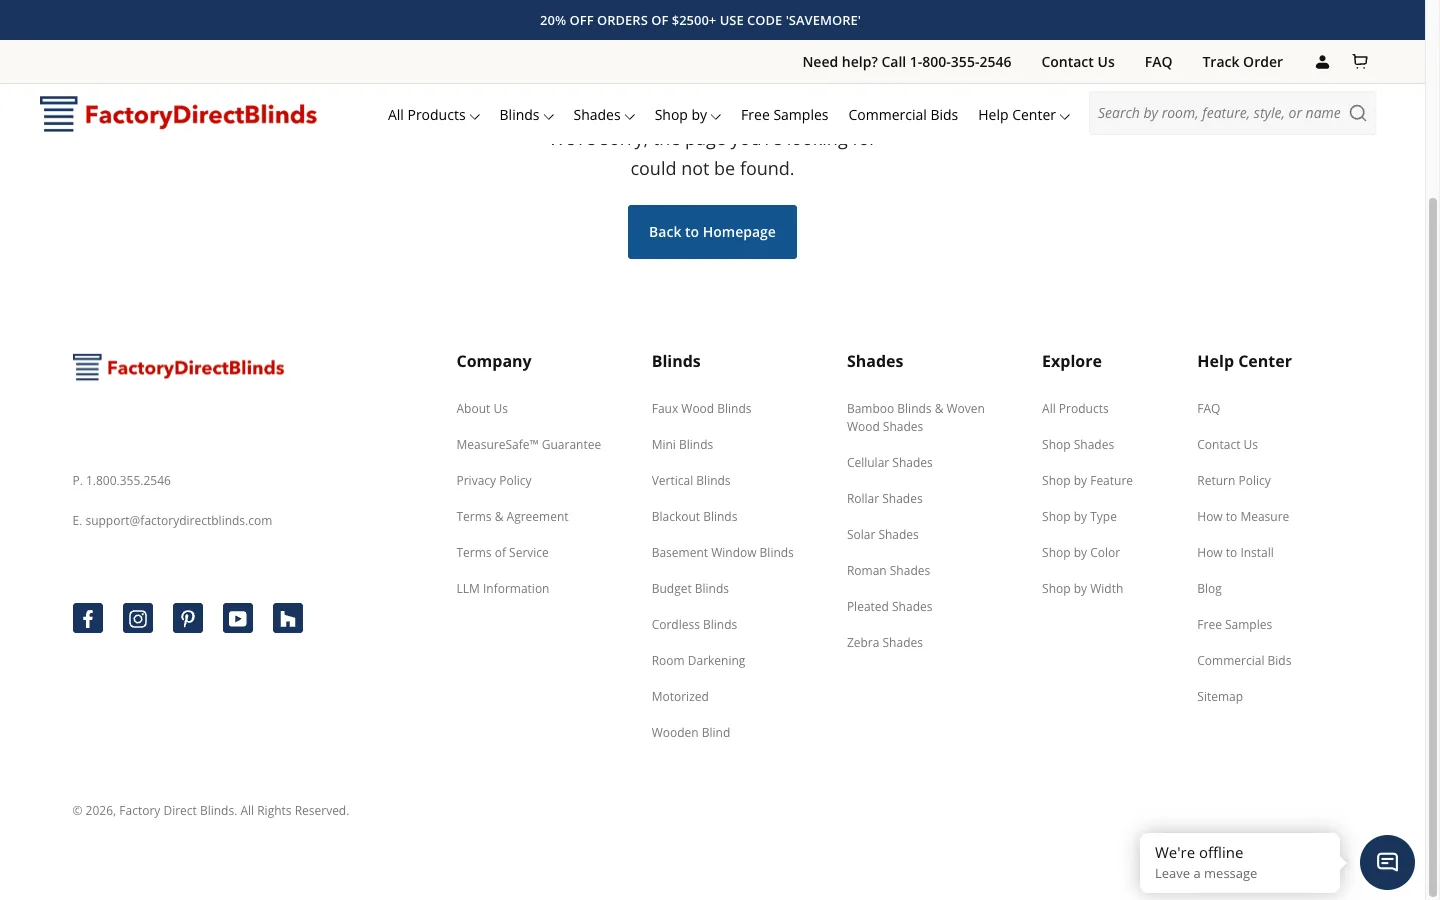Viewport: 1440px width, 900px height.
Task: Open the Wooden Blind link
Action: (x=691, y=733)
